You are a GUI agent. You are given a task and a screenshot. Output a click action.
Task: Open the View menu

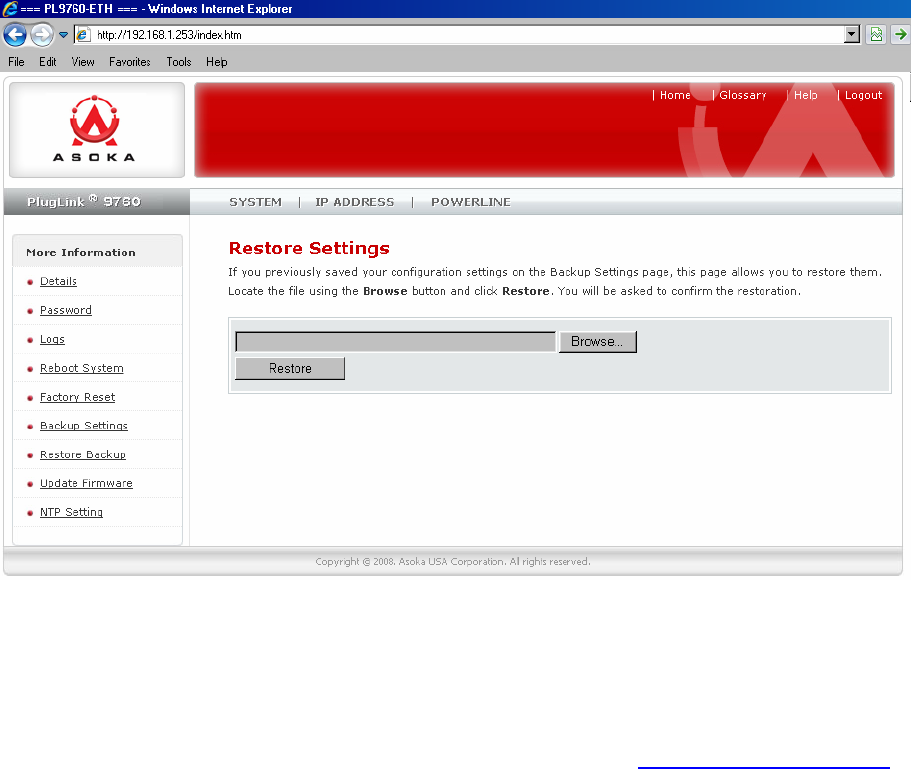[83, 62]
